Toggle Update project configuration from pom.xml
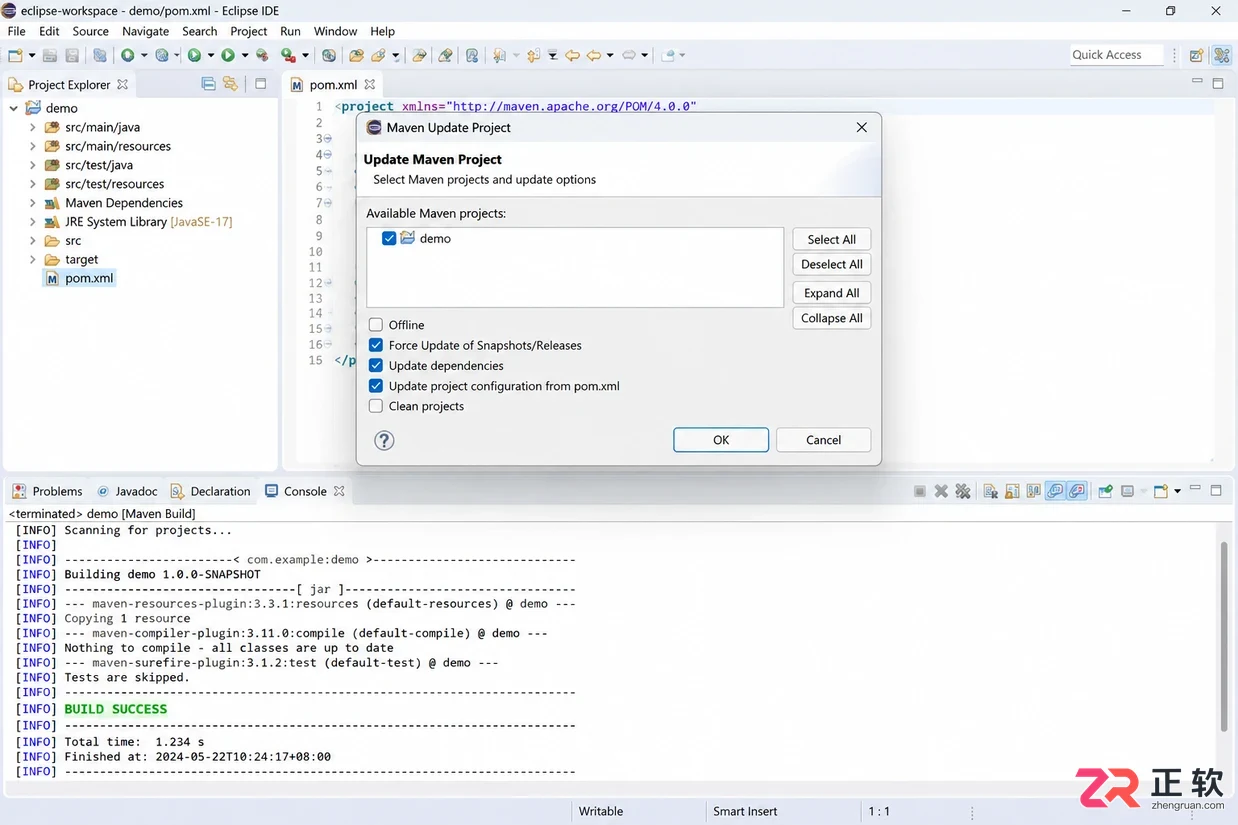 [x=376, y=386]
